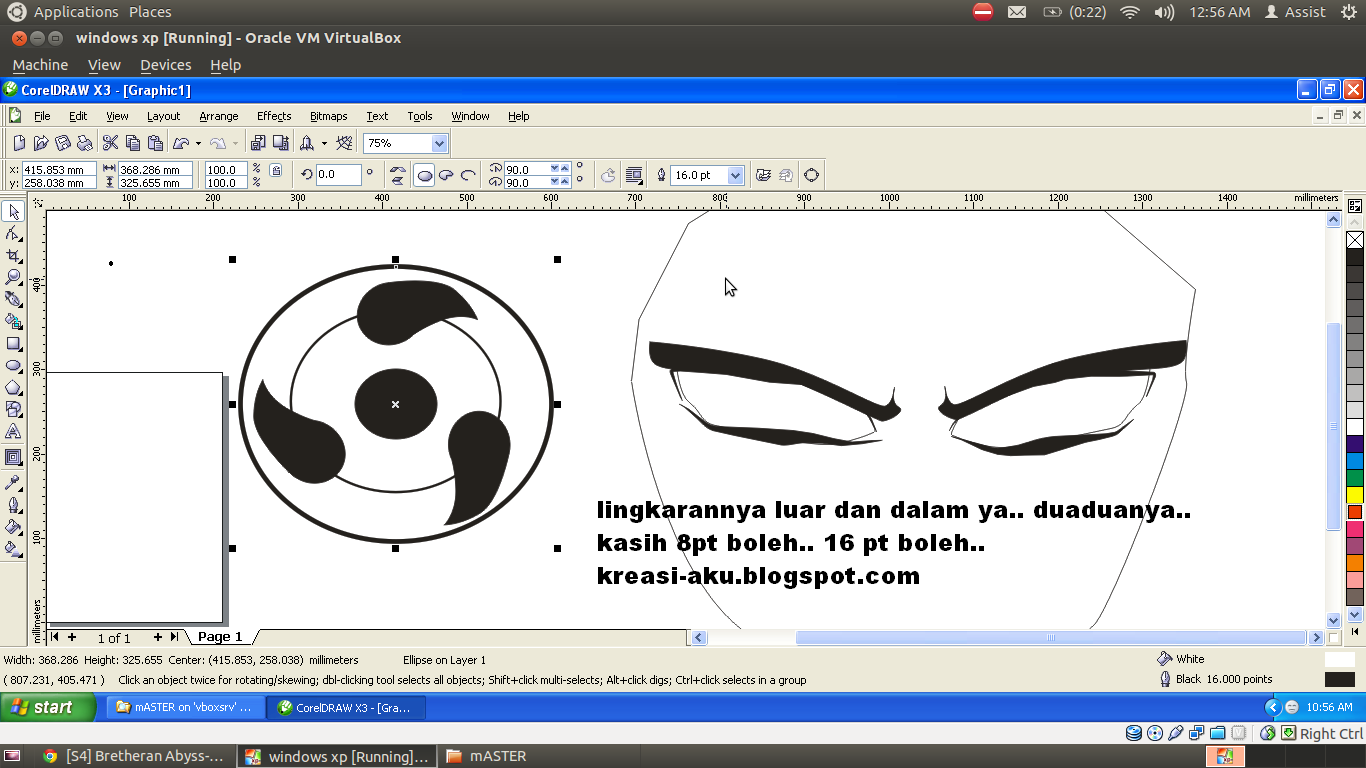Select the Pick tool in toolbox
The width and height of the screenshot is (1366, 768).
point(14,212)
